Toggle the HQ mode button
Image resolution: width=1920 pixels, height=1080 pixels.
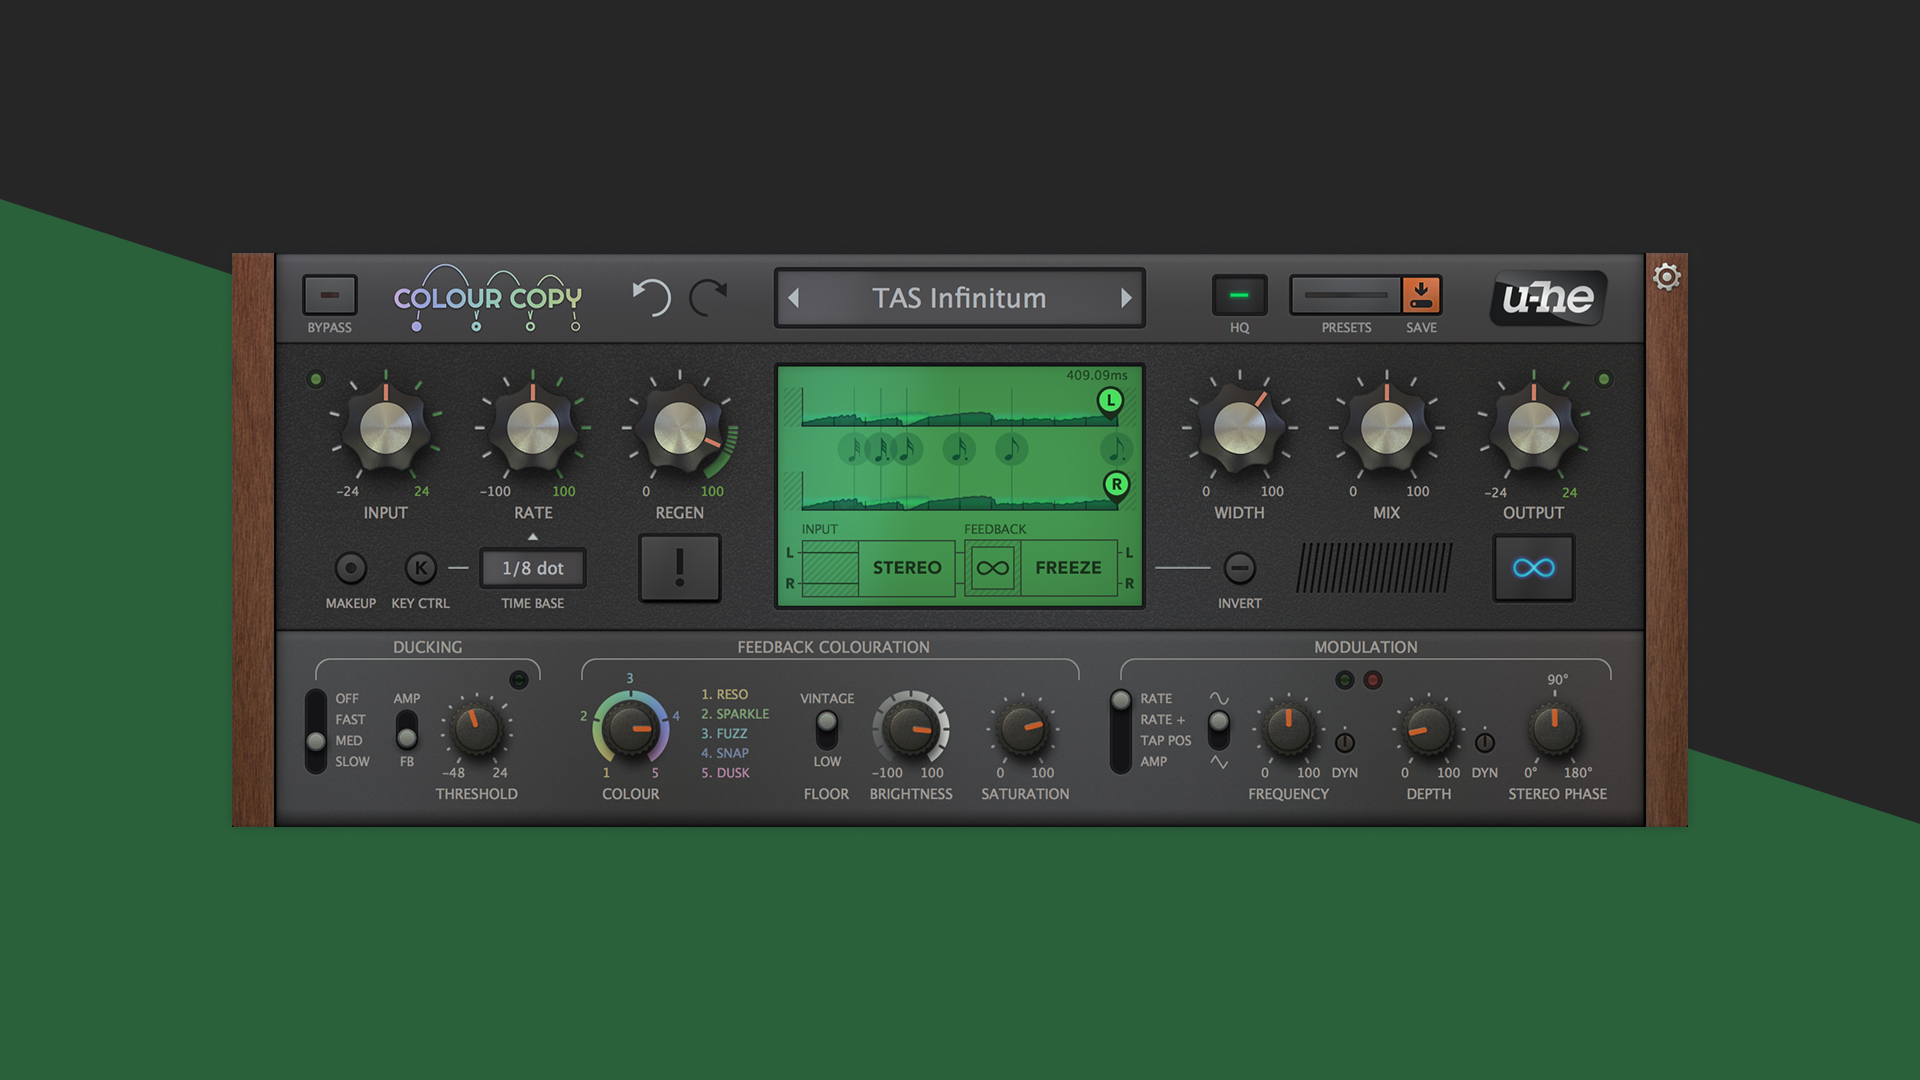tap(1239, 296)
